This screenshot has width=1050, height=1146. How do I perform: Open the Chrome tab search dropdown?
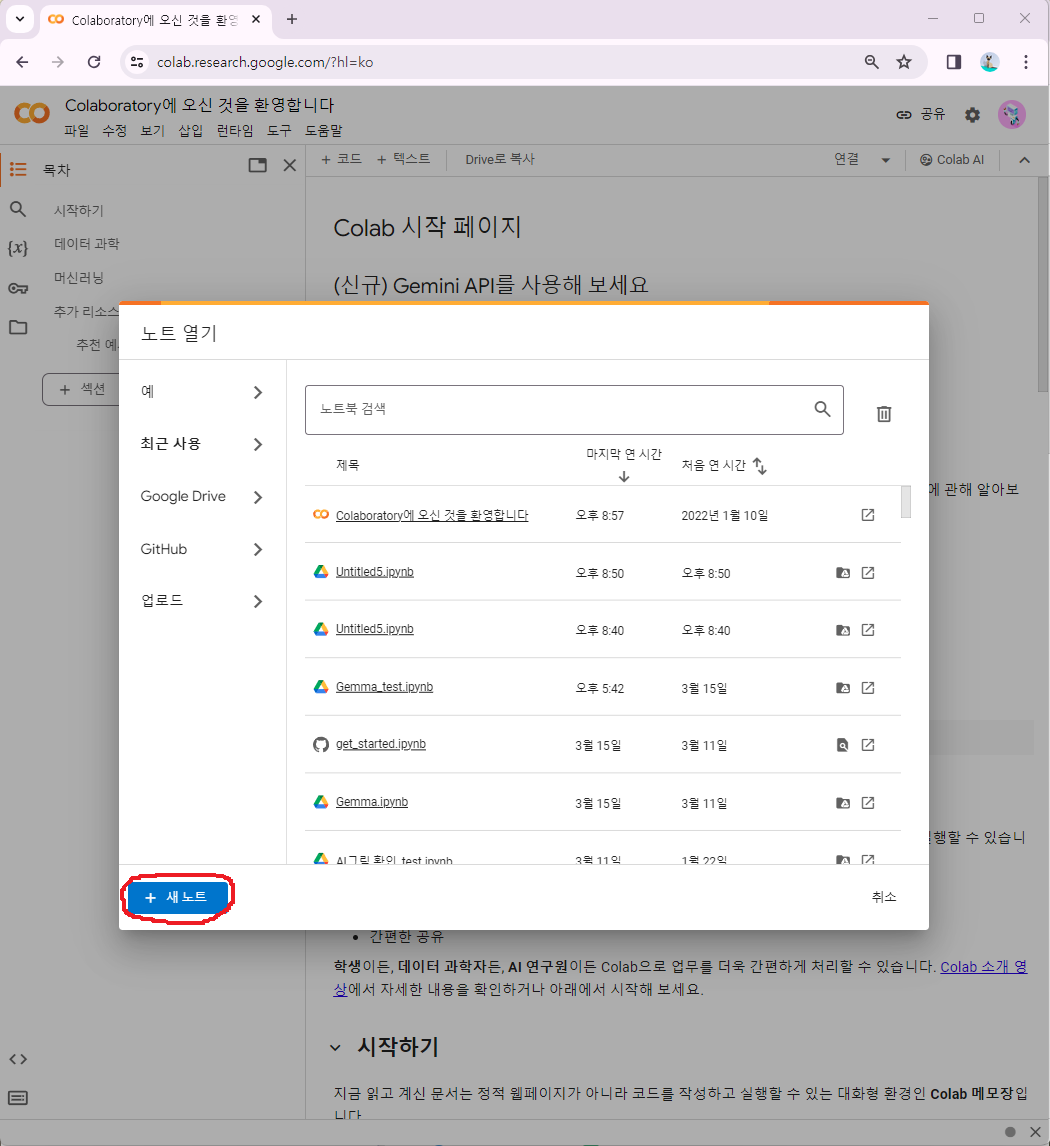(20, 19)
